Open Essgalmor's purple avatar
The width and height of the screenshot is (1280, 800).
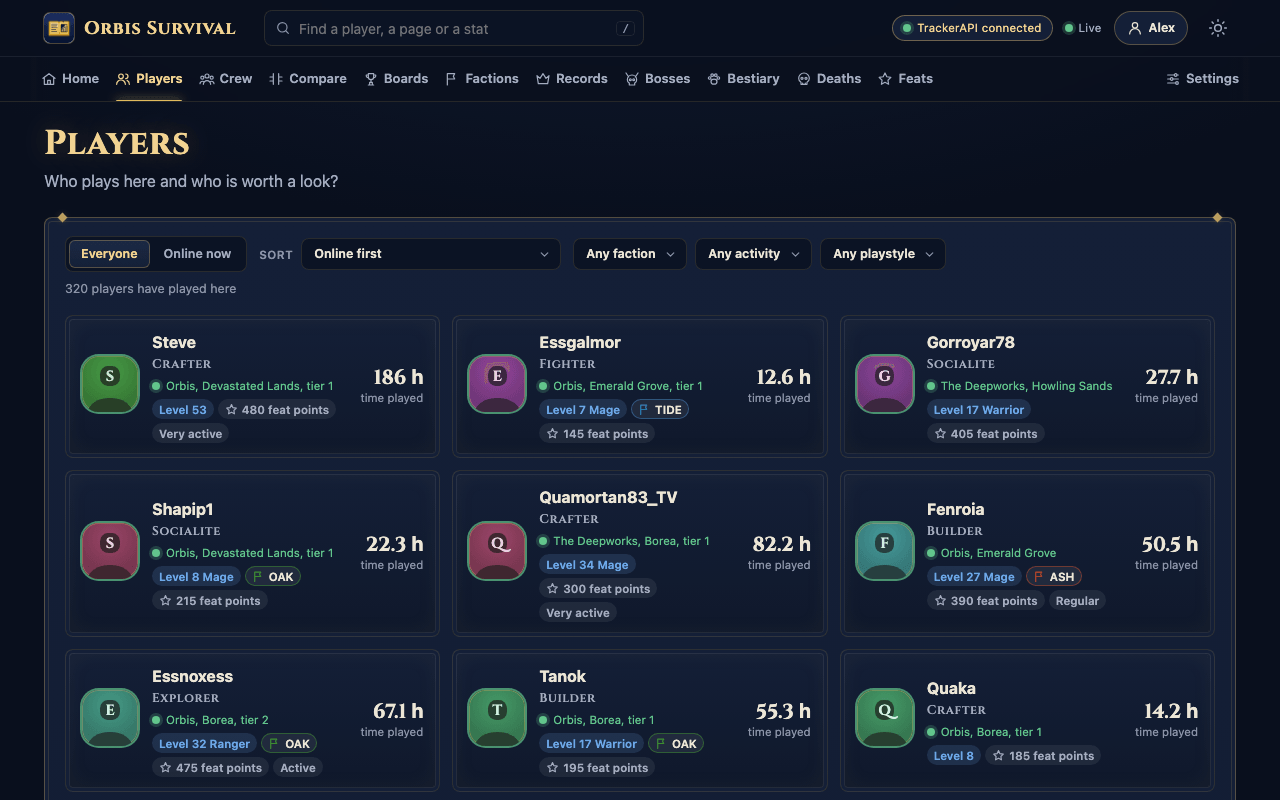(497, 384)
